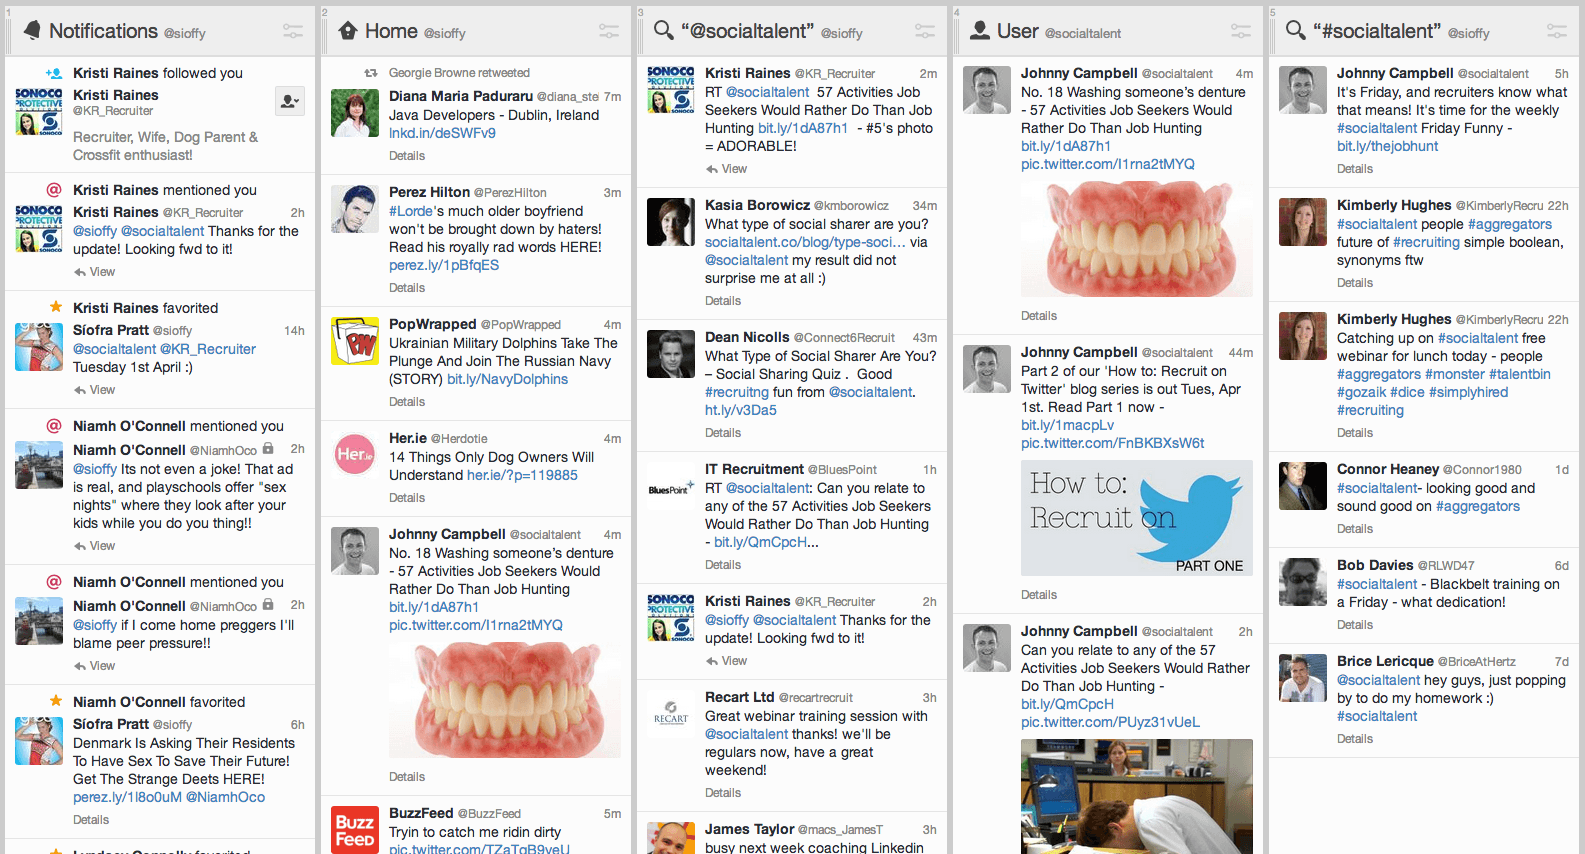Open ht.ly/v3Da5 link in Dean Nicolls tweet
The width and height of the screenshot is (1585, 854).
(741, 410)
